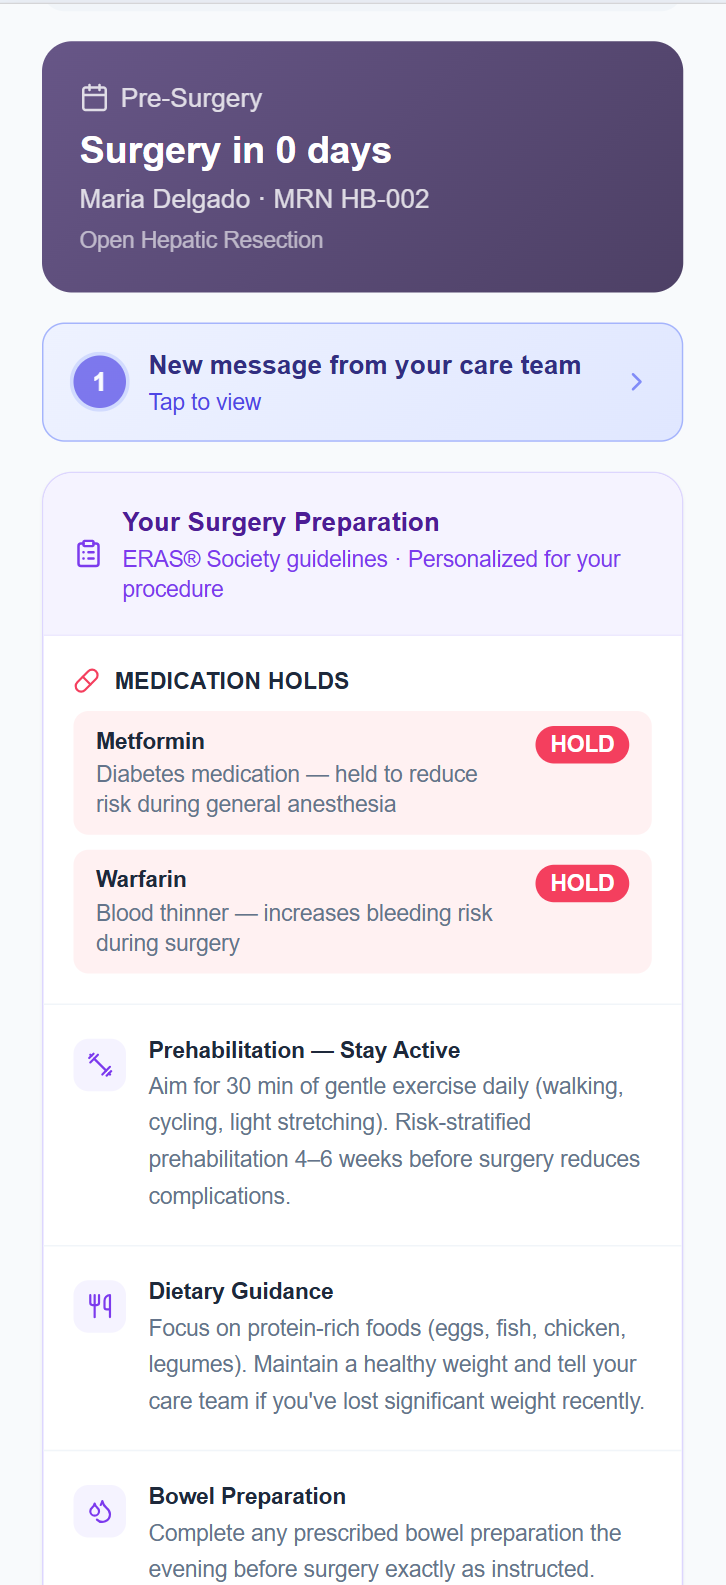726x1585 pixels.
Task: Click the unread message count badge showing 1
Action: coord(100,381)
